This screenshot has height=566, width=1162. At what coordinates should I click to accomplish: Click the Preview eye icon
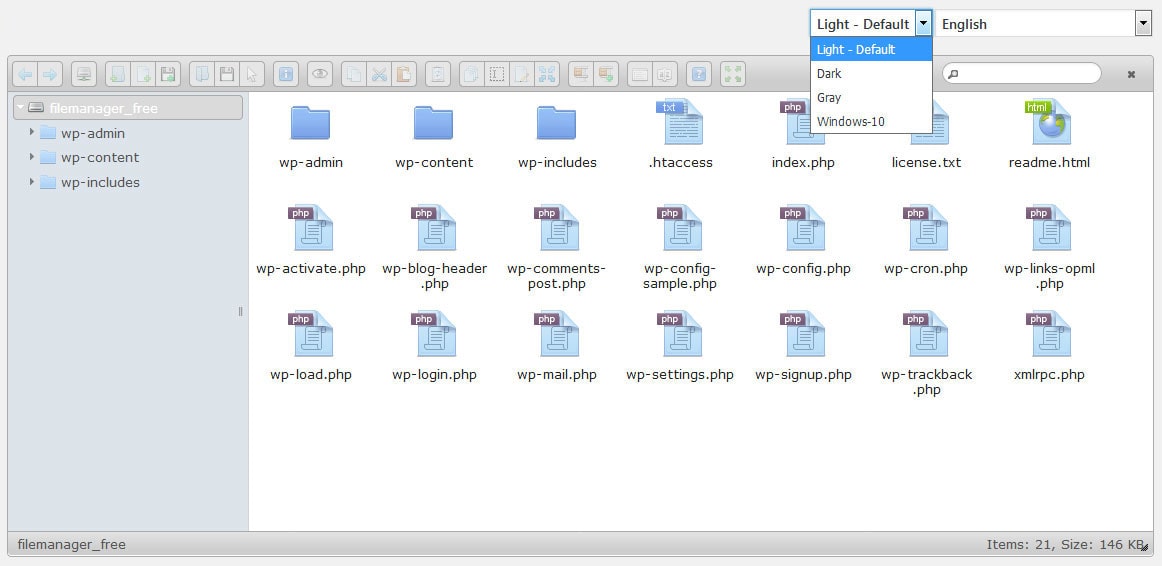(319, 74)
